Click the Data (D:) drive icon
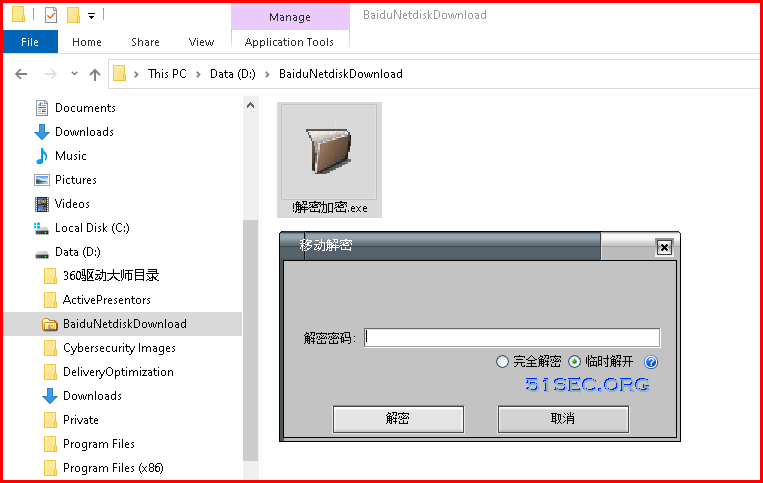Screen dimensions: 763x483 click(x=42, y=254)
